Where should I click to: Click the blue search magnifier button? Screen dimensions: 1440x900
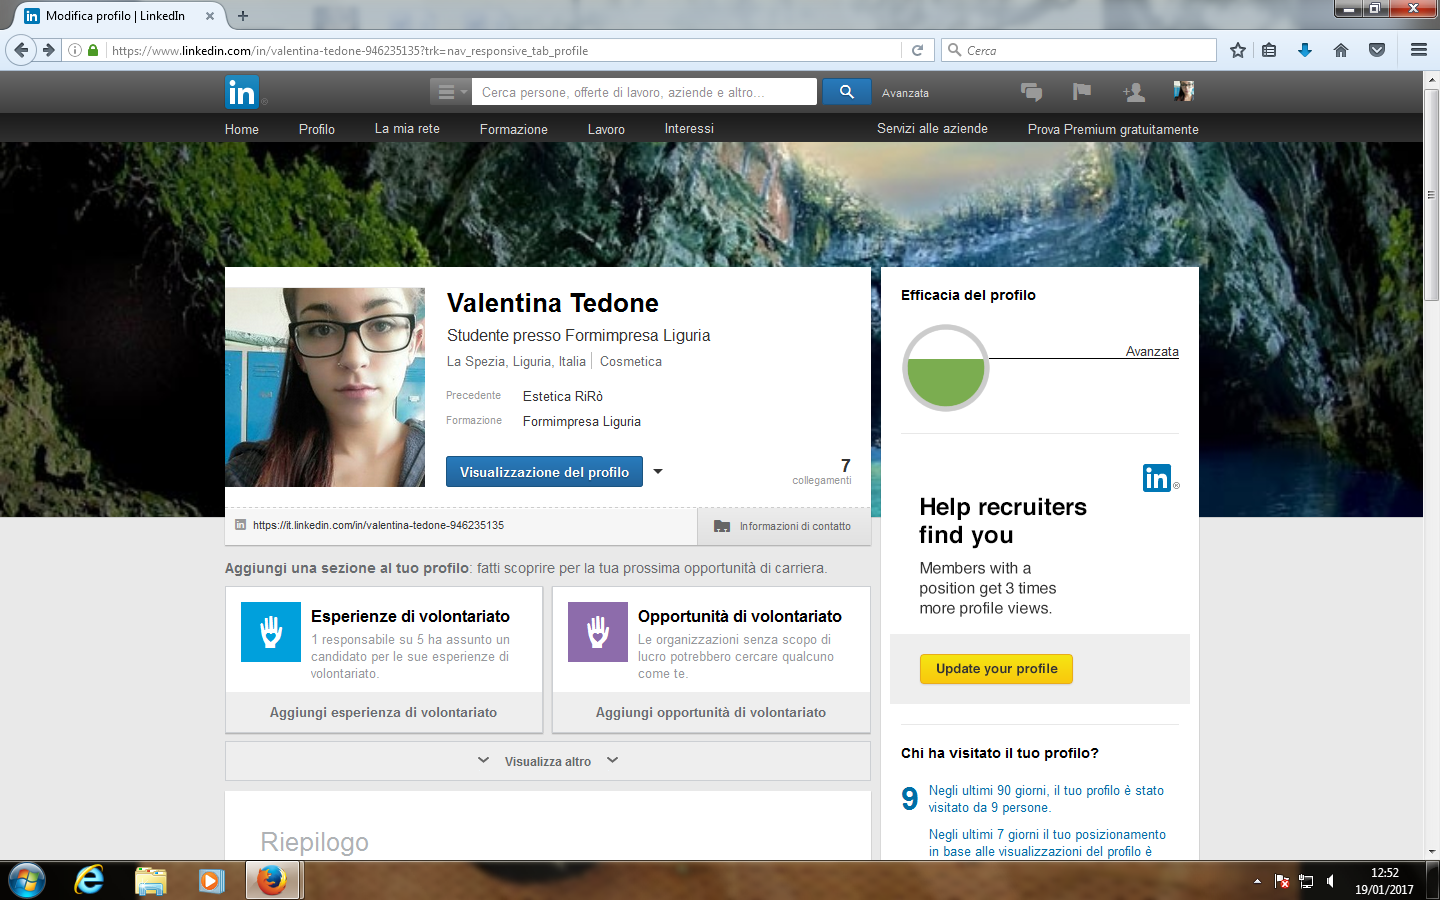pos(846,92)
